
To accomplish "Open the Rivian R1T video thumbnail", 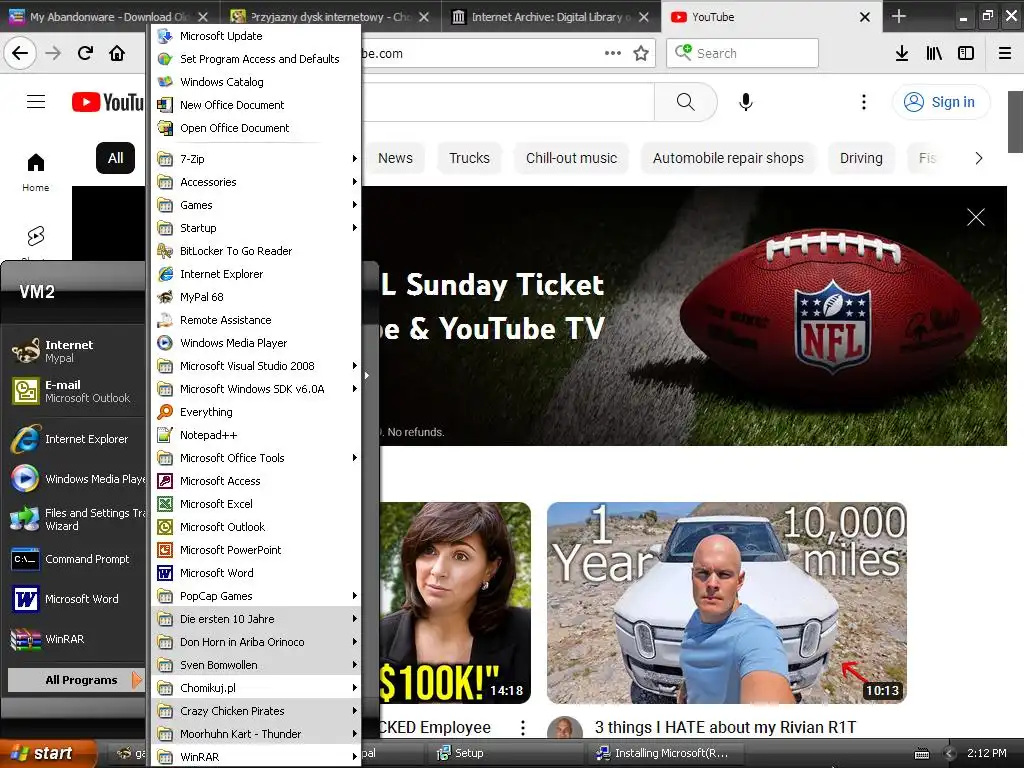I will (726, 603).
